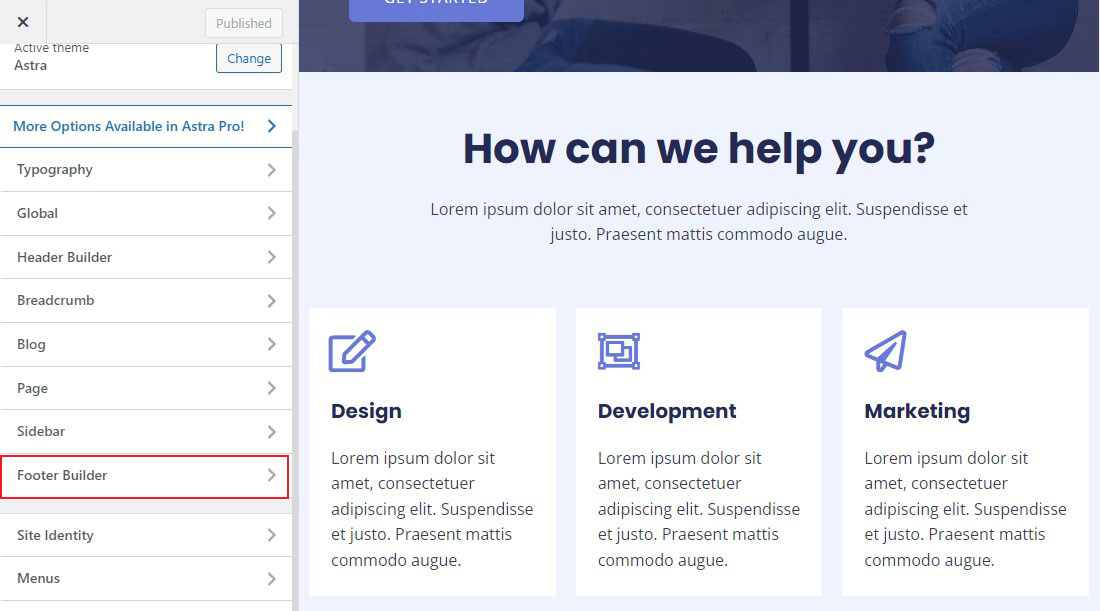The width and height of the screenshot is (1100, 611).
Task: Open the Site Identity section
Action: point(145,535)
